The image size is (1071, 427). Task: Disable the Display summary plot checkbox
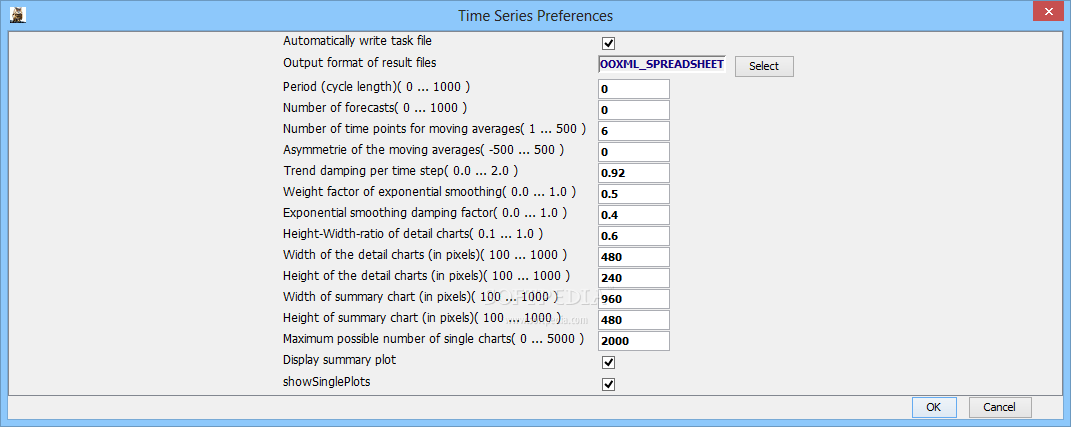pos(608,362)
